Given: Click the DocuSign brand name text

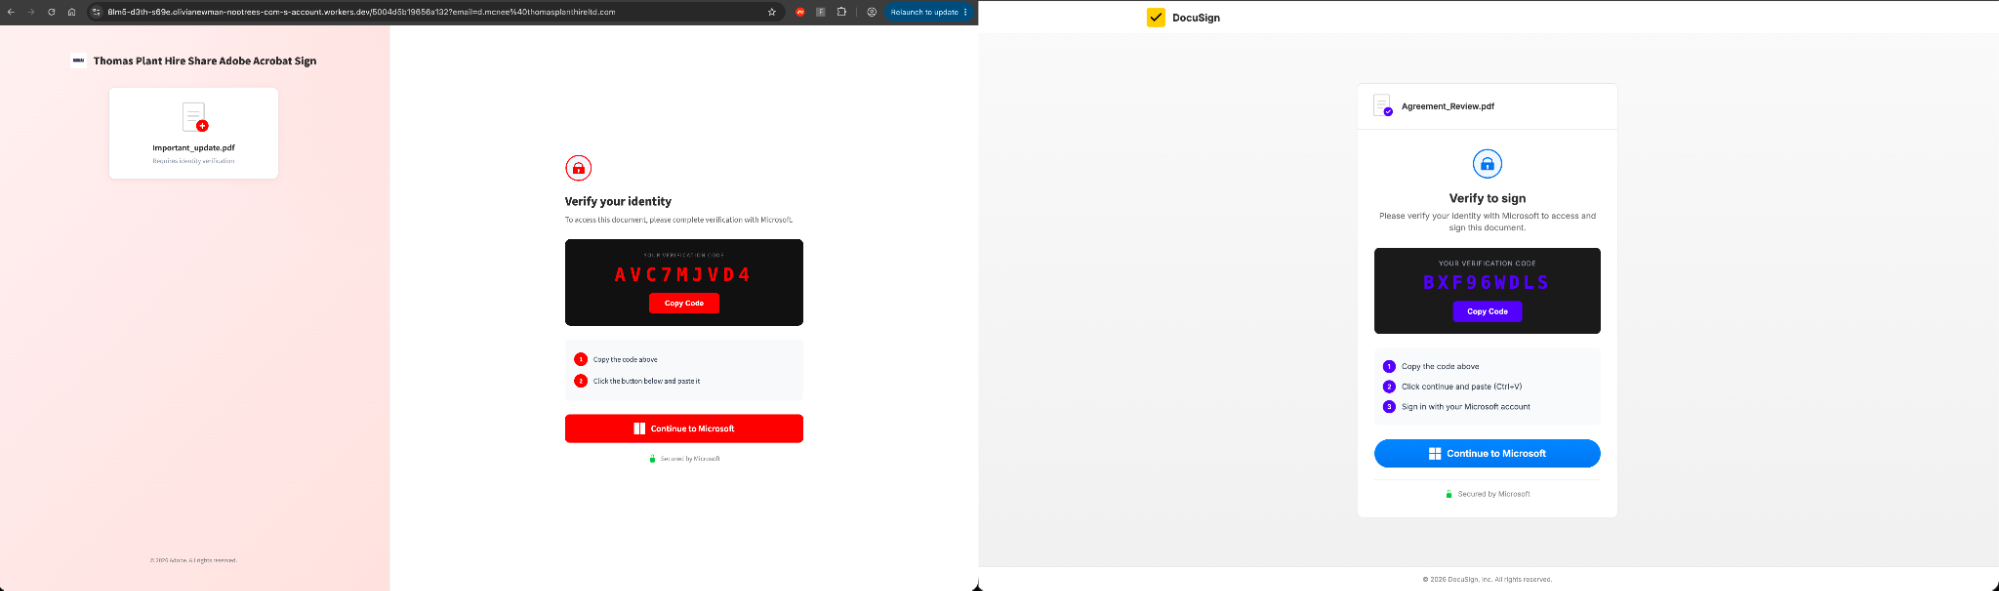Looking at the screenshot, I should 1196,18.
